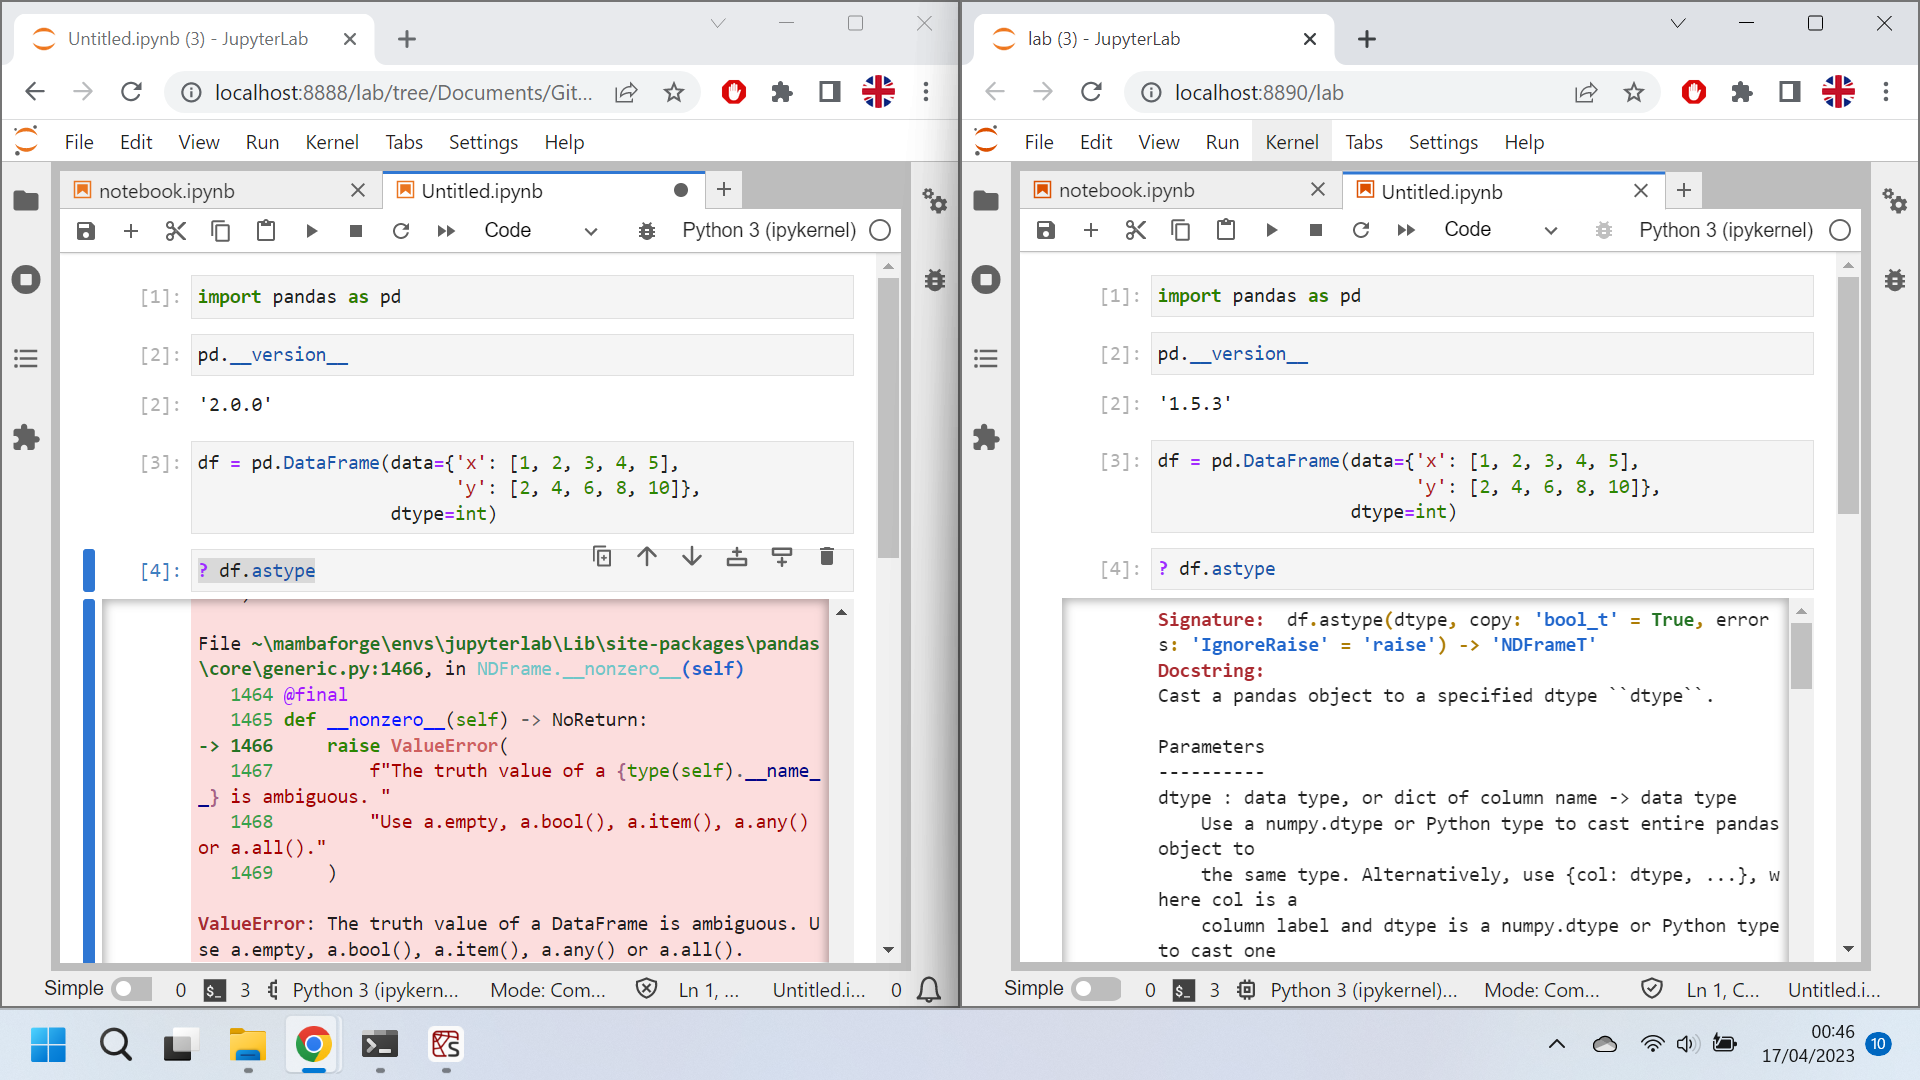Run selected cell in right notebook toolbar
This screenshot has height=1080, width=1920.
tap(1271, 230)
